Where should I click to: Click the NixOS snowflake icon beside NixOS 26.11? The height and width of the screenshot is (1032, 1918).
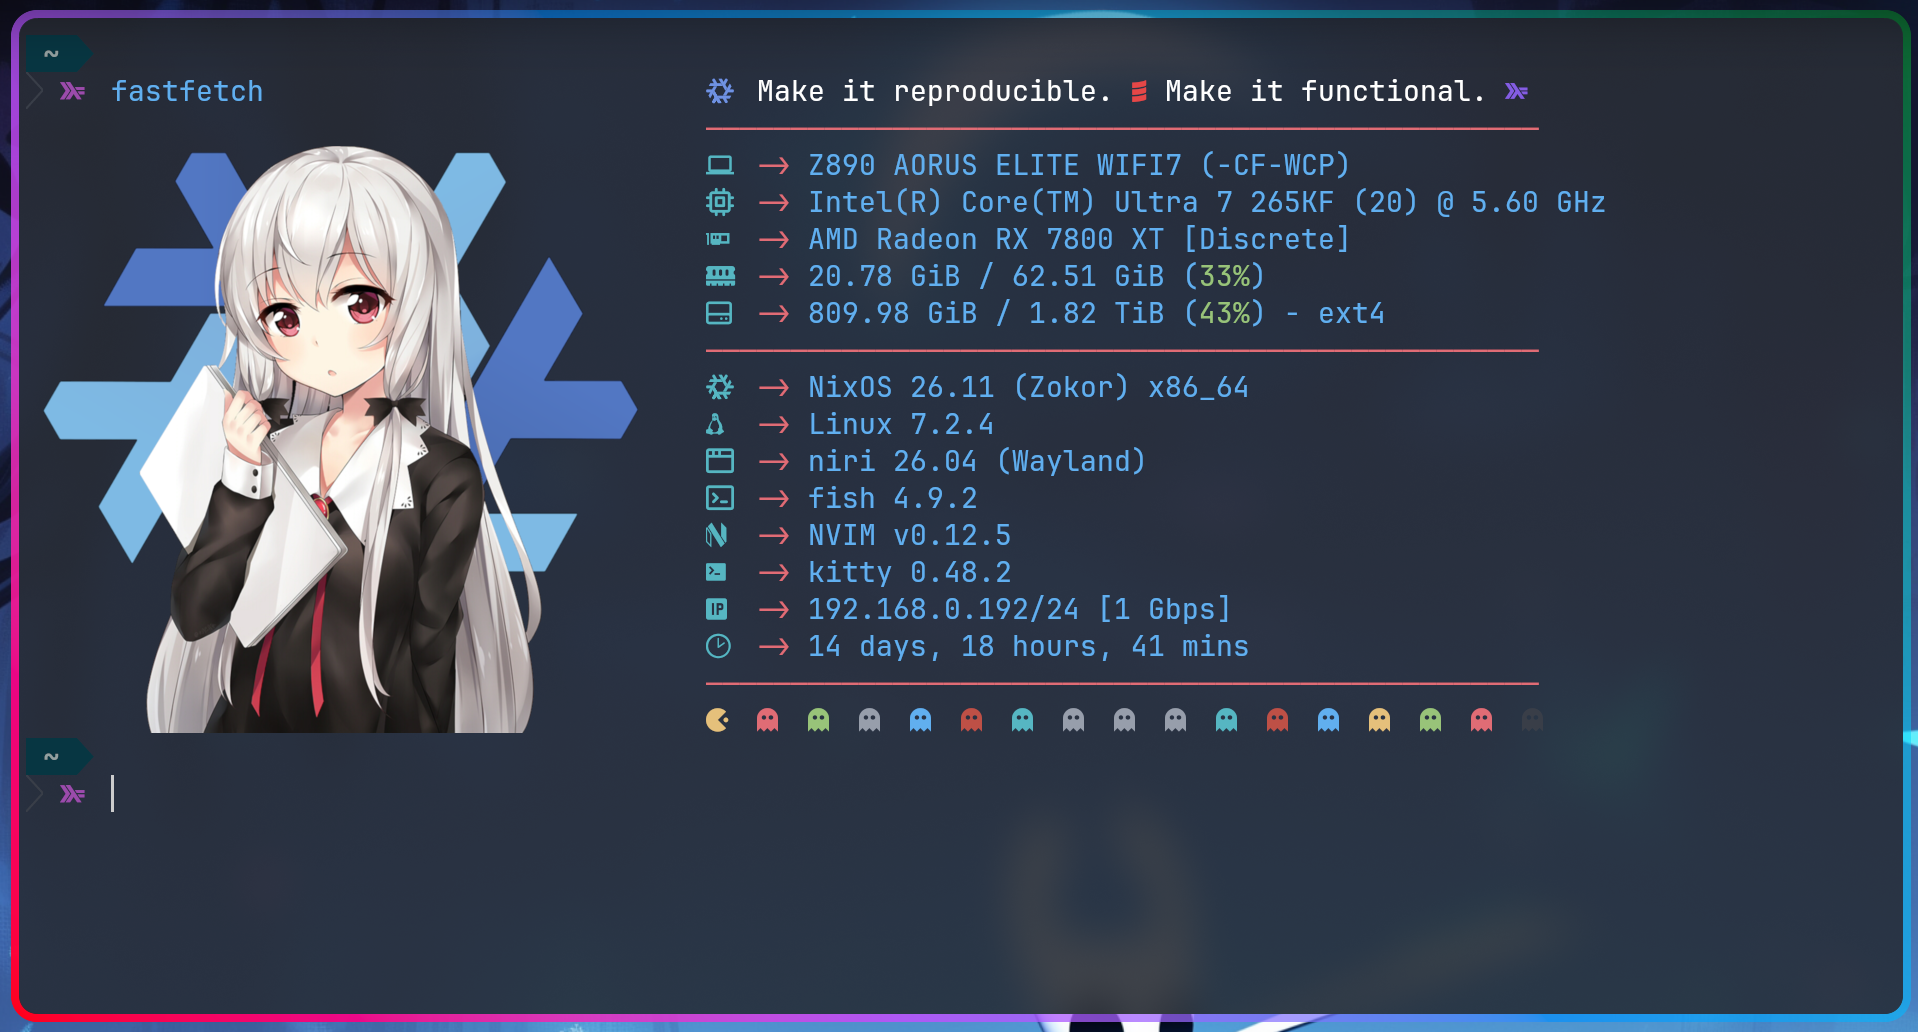click(x=720, y=387)
